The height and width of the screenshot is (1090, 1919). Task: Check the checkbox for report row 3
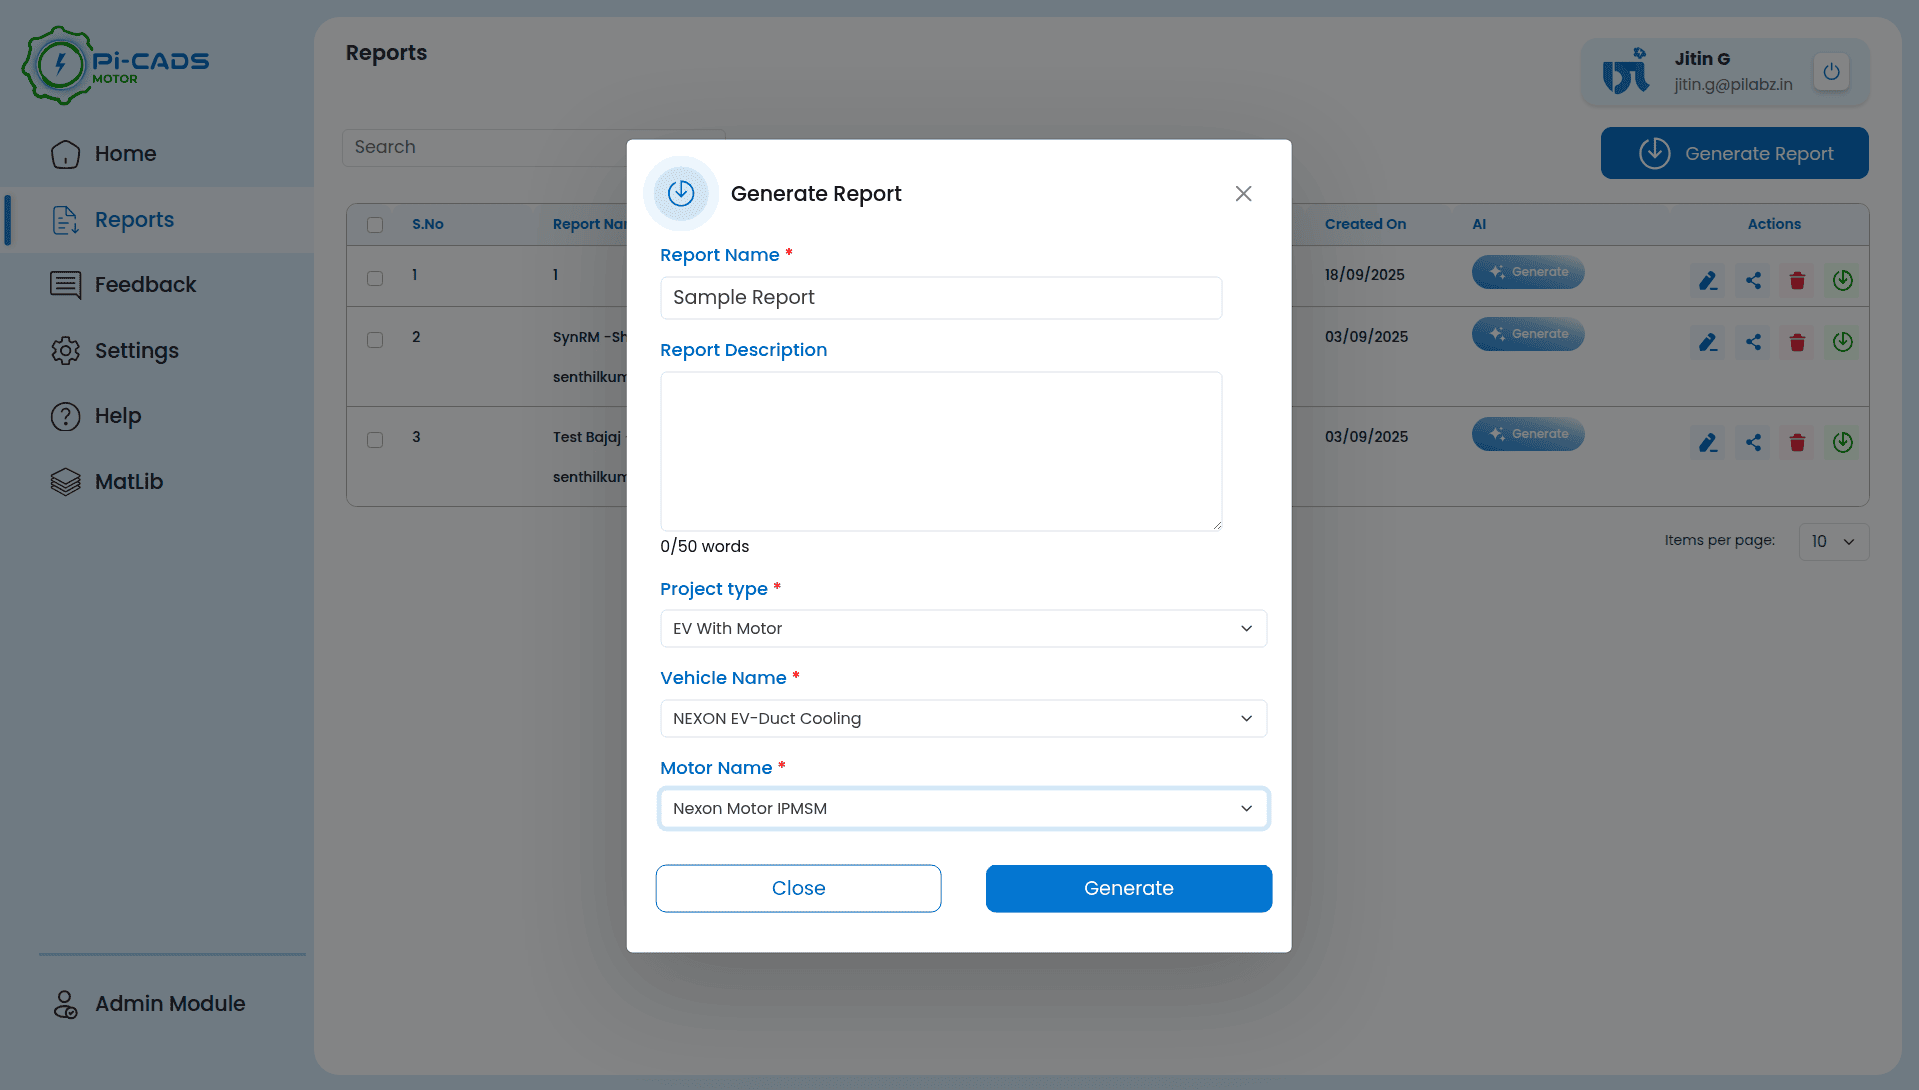click(x=375, y=440)
